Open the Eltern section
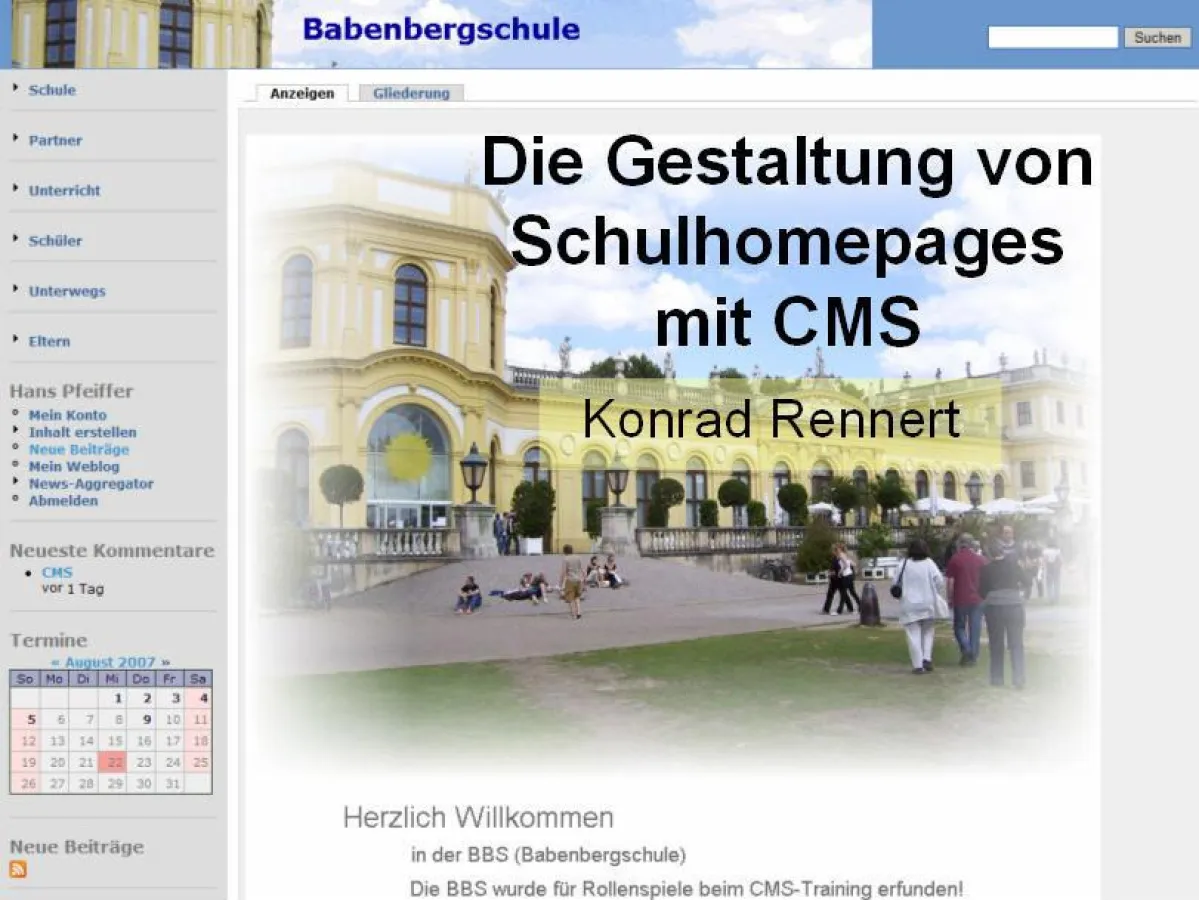 click(49, 341)
